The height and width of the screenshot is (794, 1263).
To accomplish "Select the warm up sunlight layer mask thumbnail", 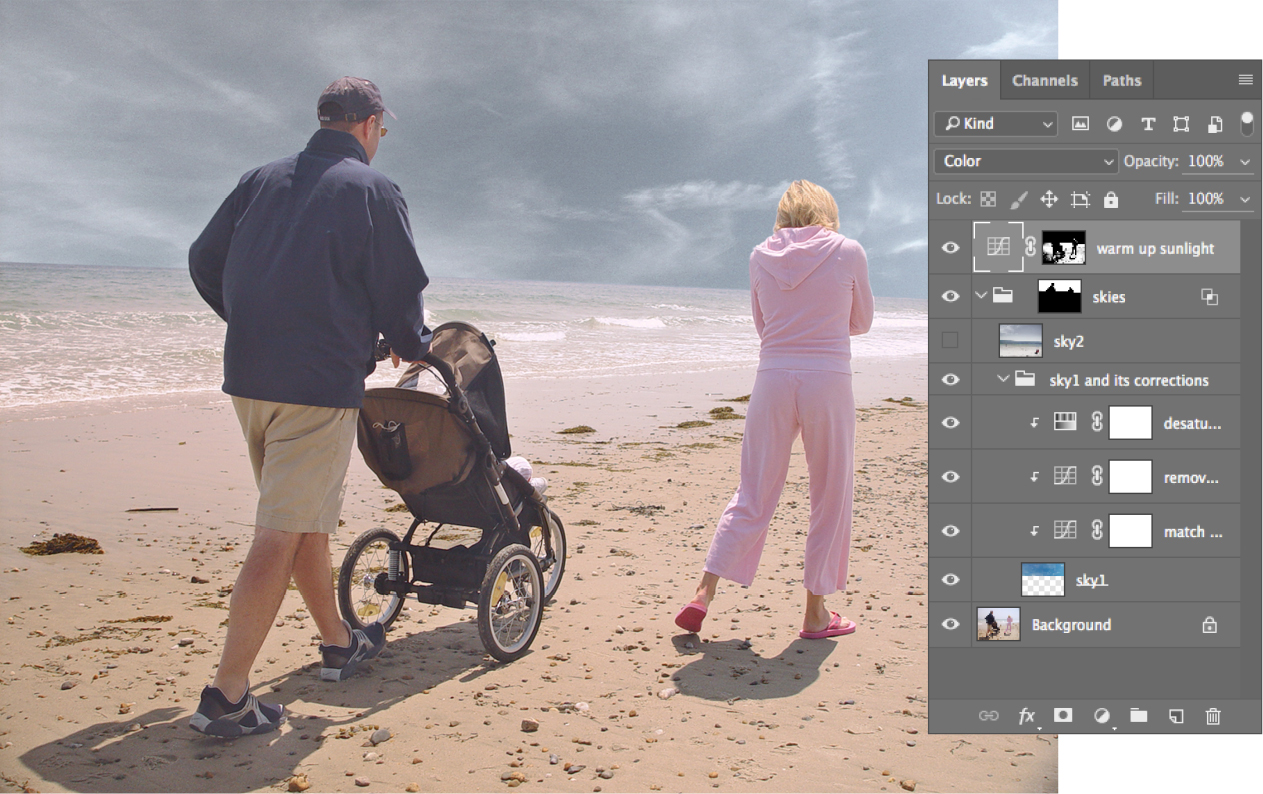I will 1063,247.
